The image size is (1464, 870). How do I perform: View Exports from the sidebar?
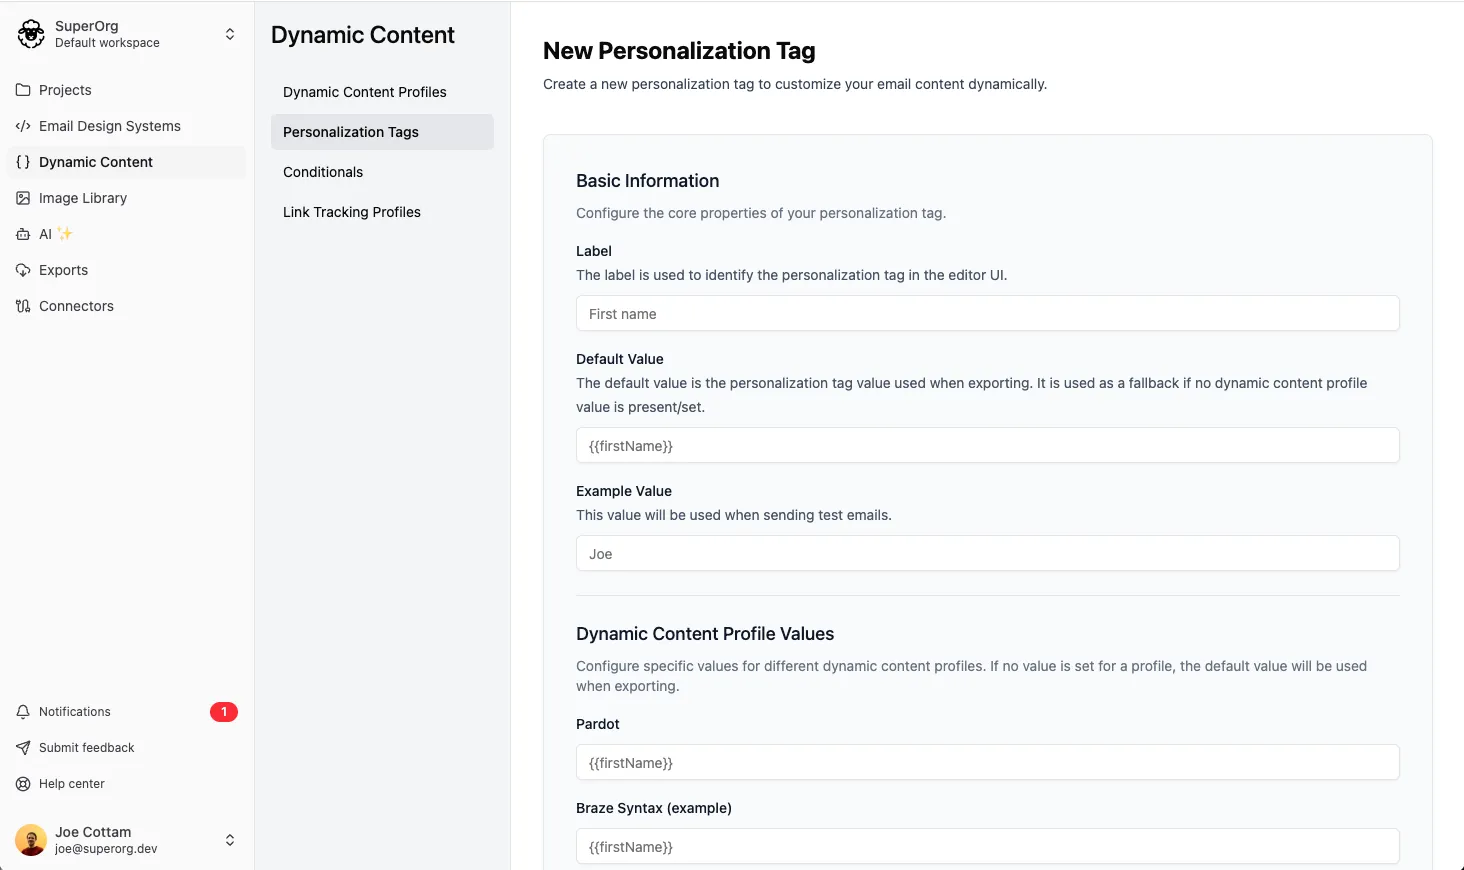(x=62, y=270)
